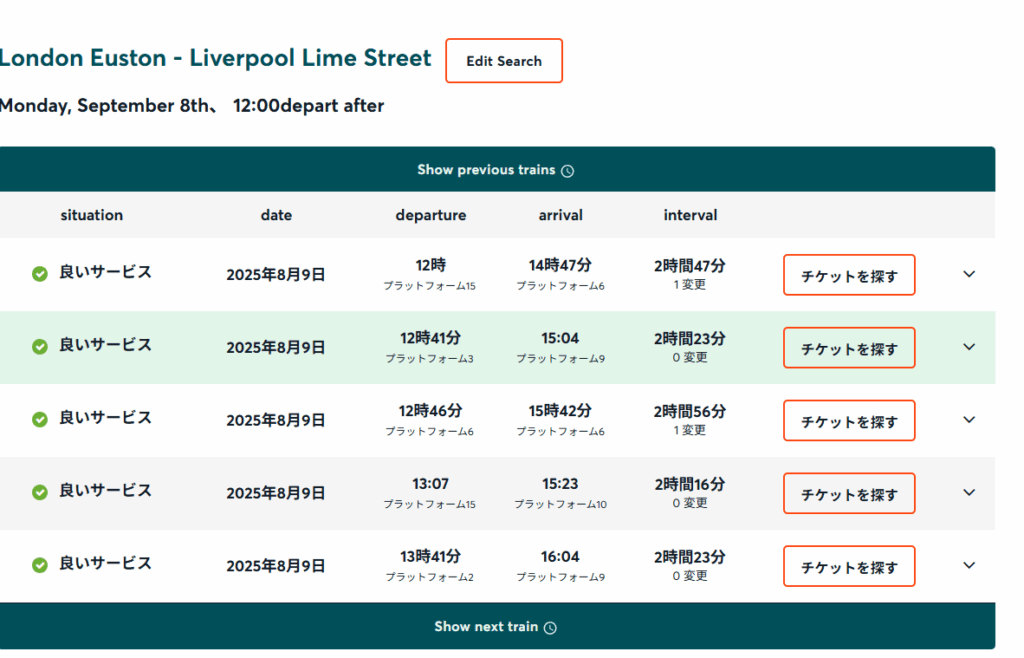Click the Edit Search button
This screenshot has height=658, width=1024.
(x=504, y=61)
